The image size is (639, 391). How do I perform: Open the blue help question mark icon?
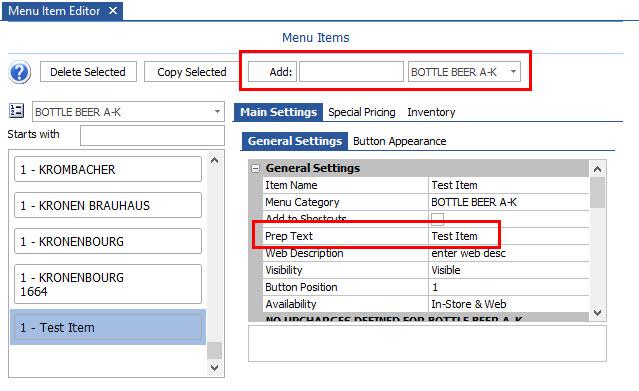19,73
